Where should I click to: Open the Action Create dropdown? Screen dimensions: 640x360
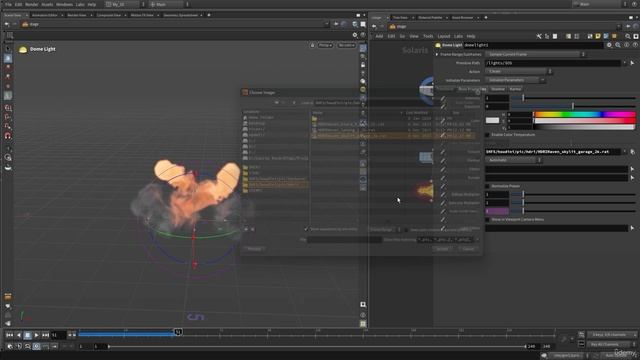[x=518, y=71]
